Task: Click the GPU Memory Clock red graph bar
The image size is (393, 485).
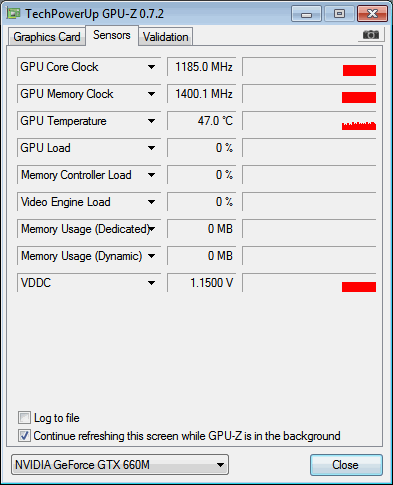Action: [359, 97]
